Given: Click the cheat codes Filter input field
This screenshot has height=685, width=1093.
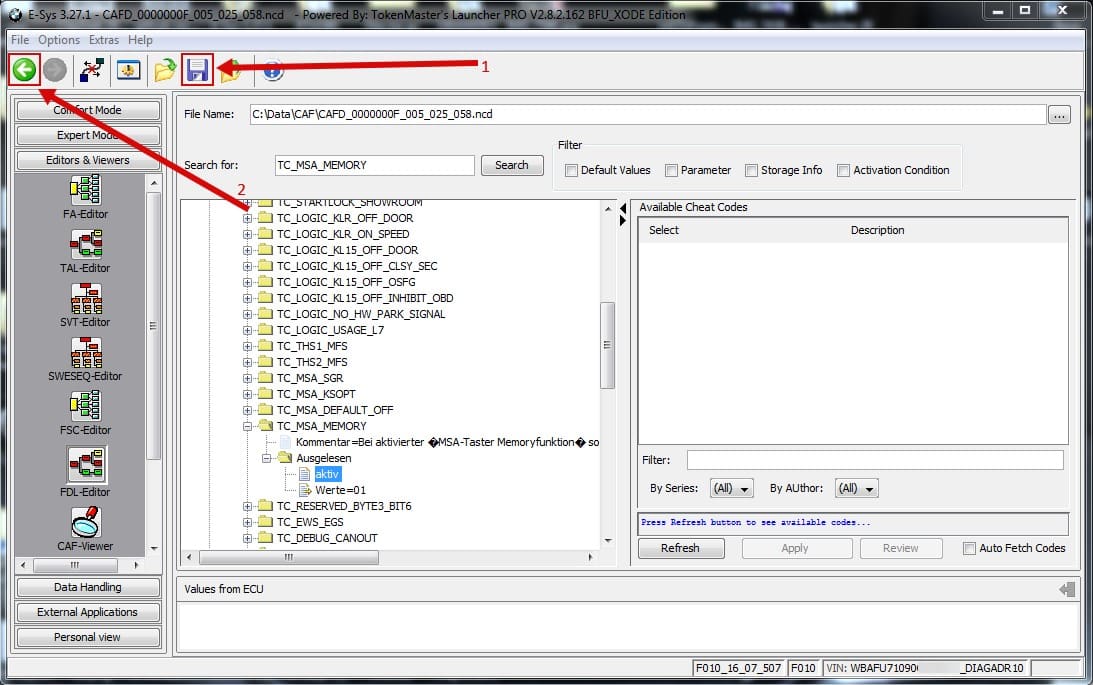Looking at the screenshot, I should pos(876,460).
